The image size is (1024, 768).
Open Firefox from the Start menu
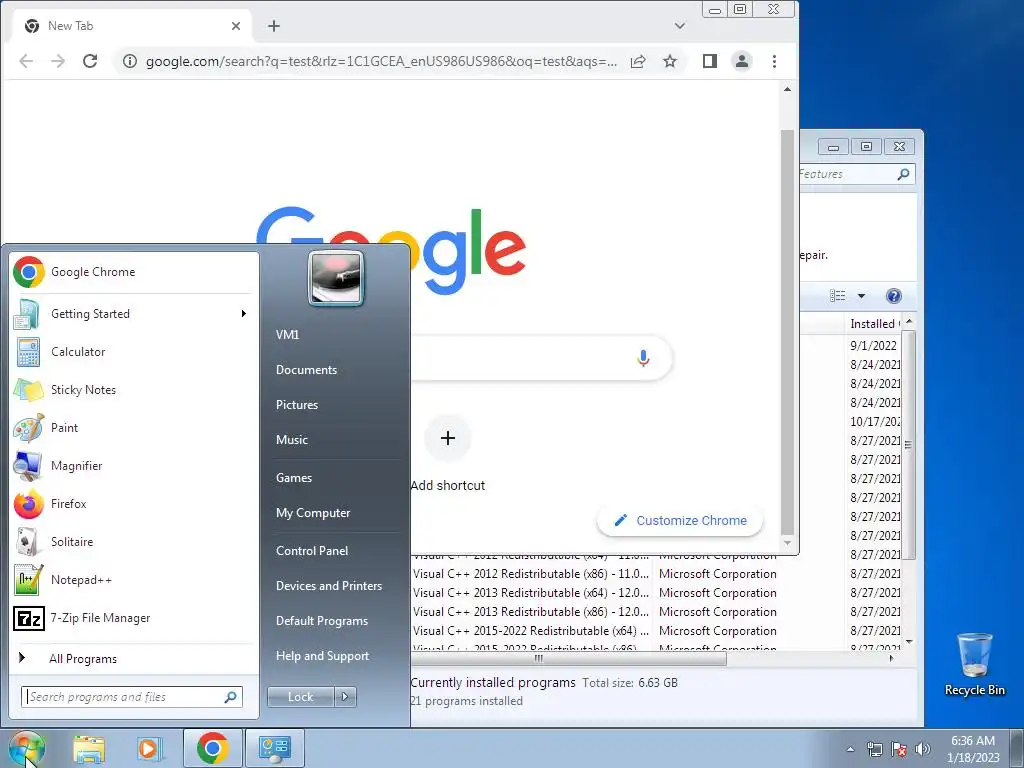[x=134, y=504]
